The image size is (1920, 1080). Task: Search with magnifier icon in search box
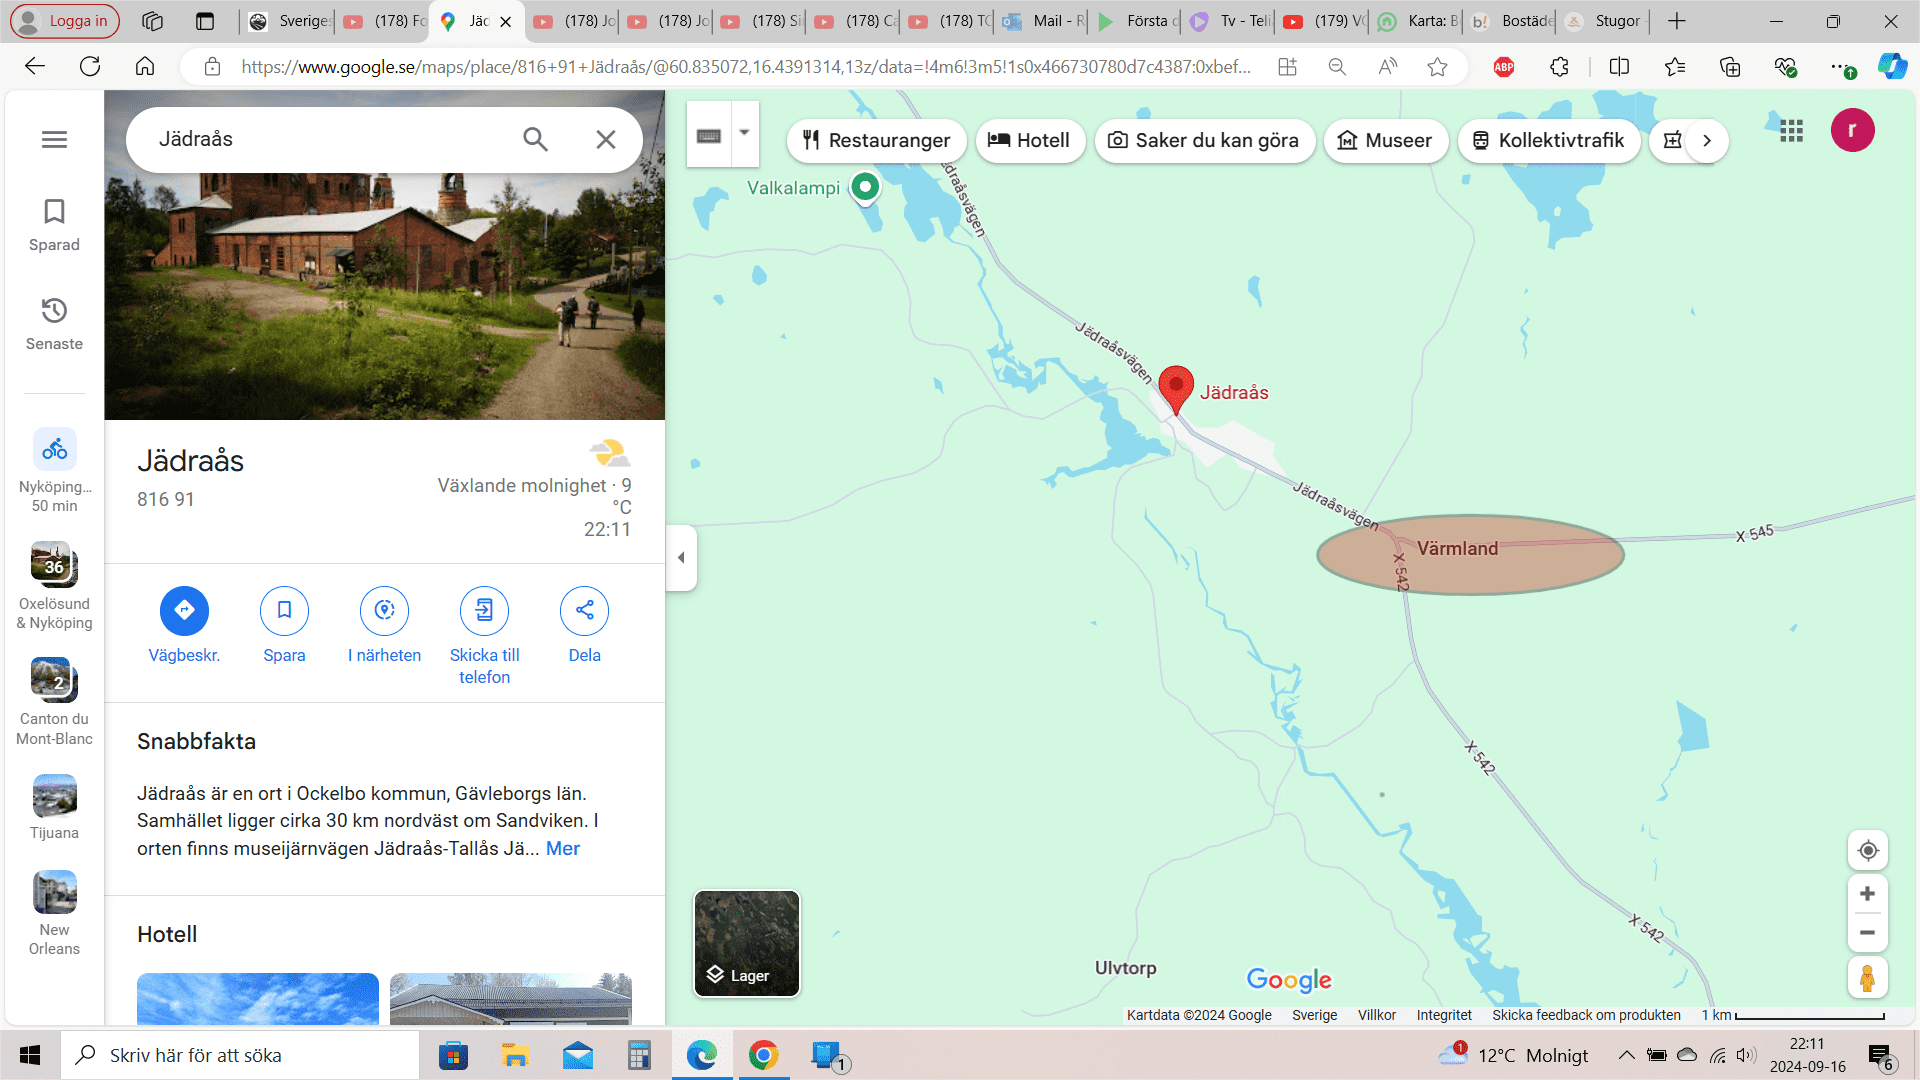point(535,139)
